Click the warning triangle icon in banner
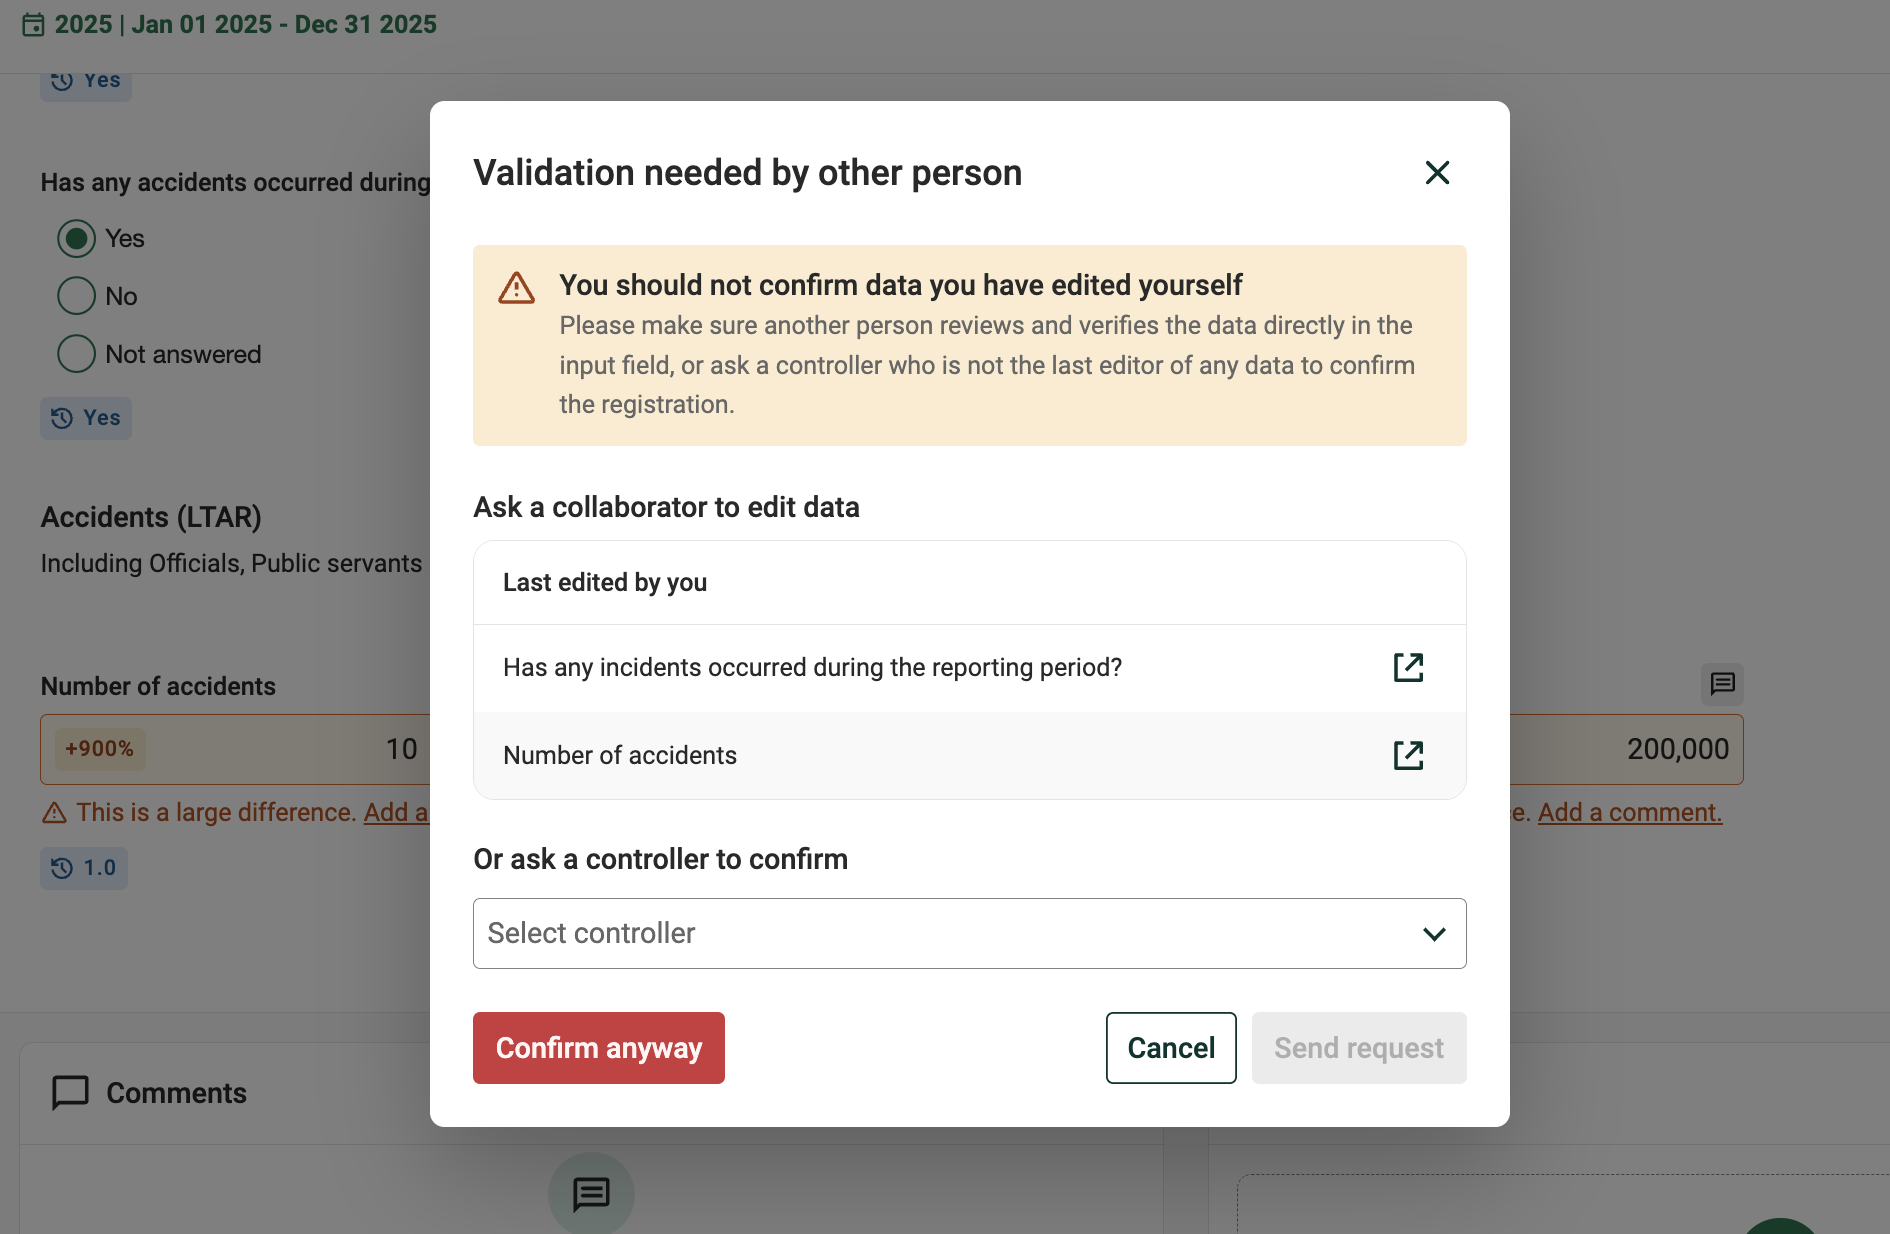 click(516, 288)
